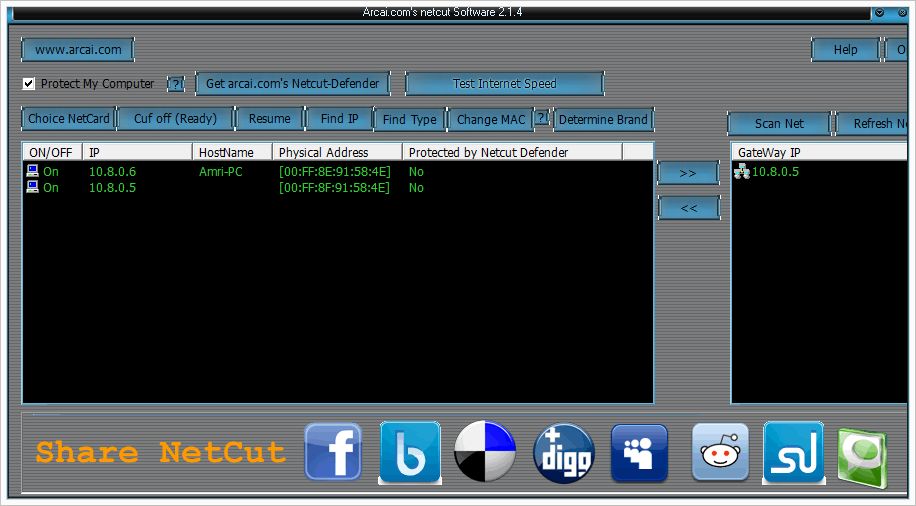Image resolution: width=916 pixels, height=506 pixels.
Task: Move host to gateway list with >> button
Action: pos(688,173)
